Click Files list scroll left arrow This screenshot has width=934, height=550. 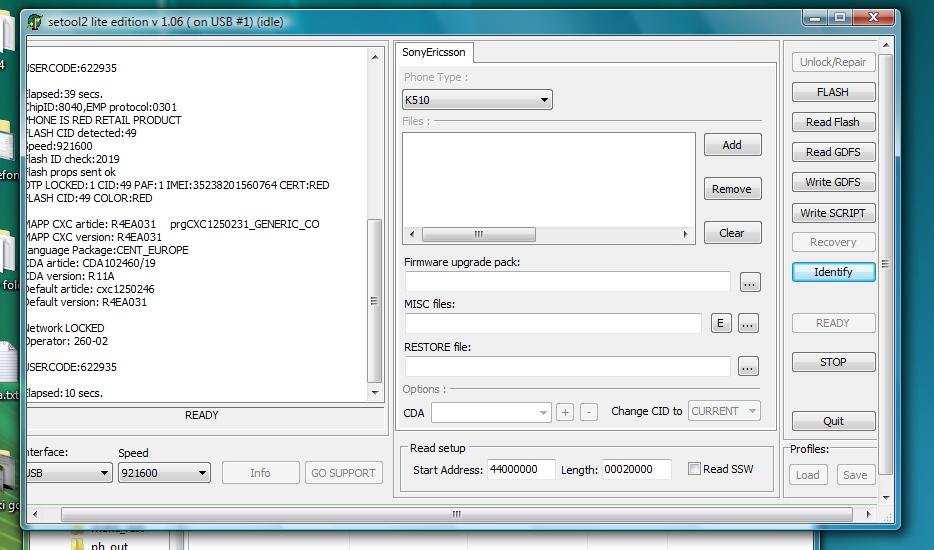pyautogui.click(x=412, y=234)
